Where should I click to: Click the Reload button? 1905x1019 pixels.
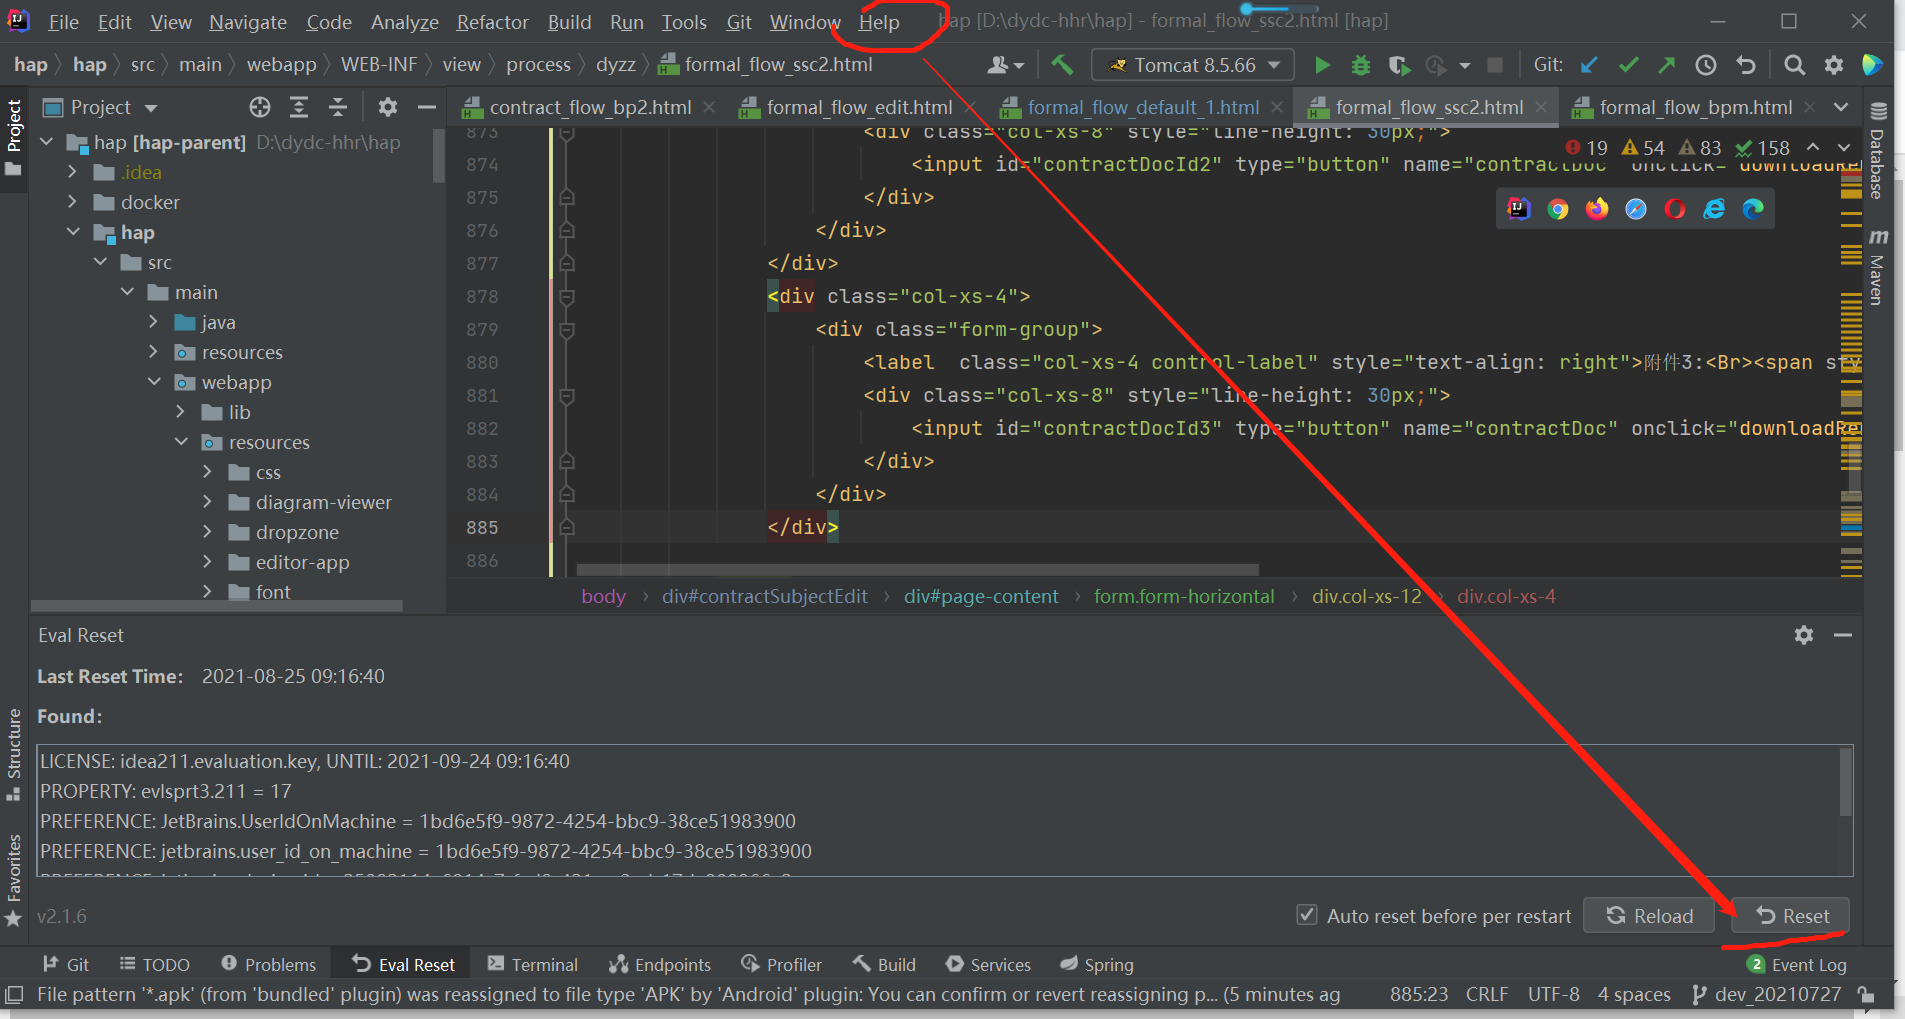tap(1649, 916)
